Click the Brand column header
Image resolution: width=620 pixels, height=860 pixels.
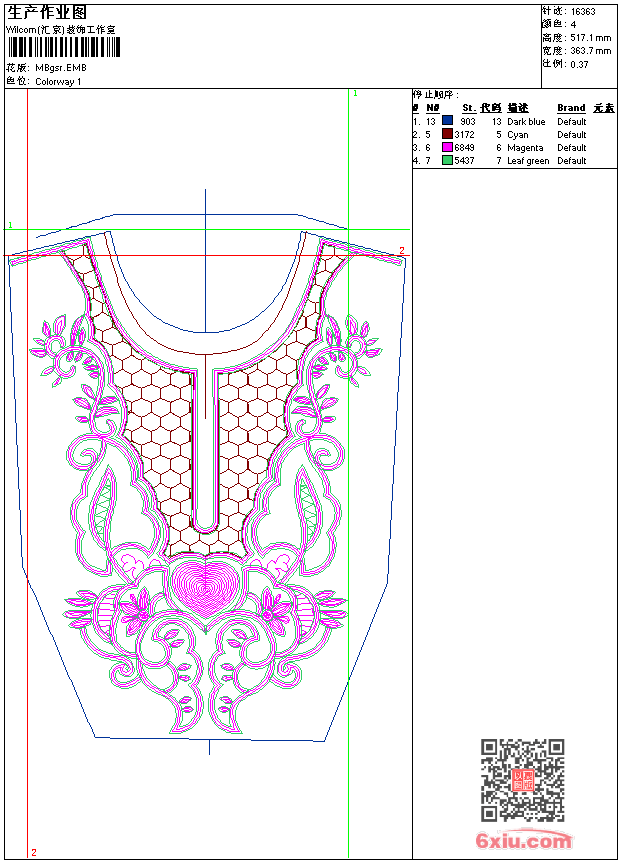[571, 108]
